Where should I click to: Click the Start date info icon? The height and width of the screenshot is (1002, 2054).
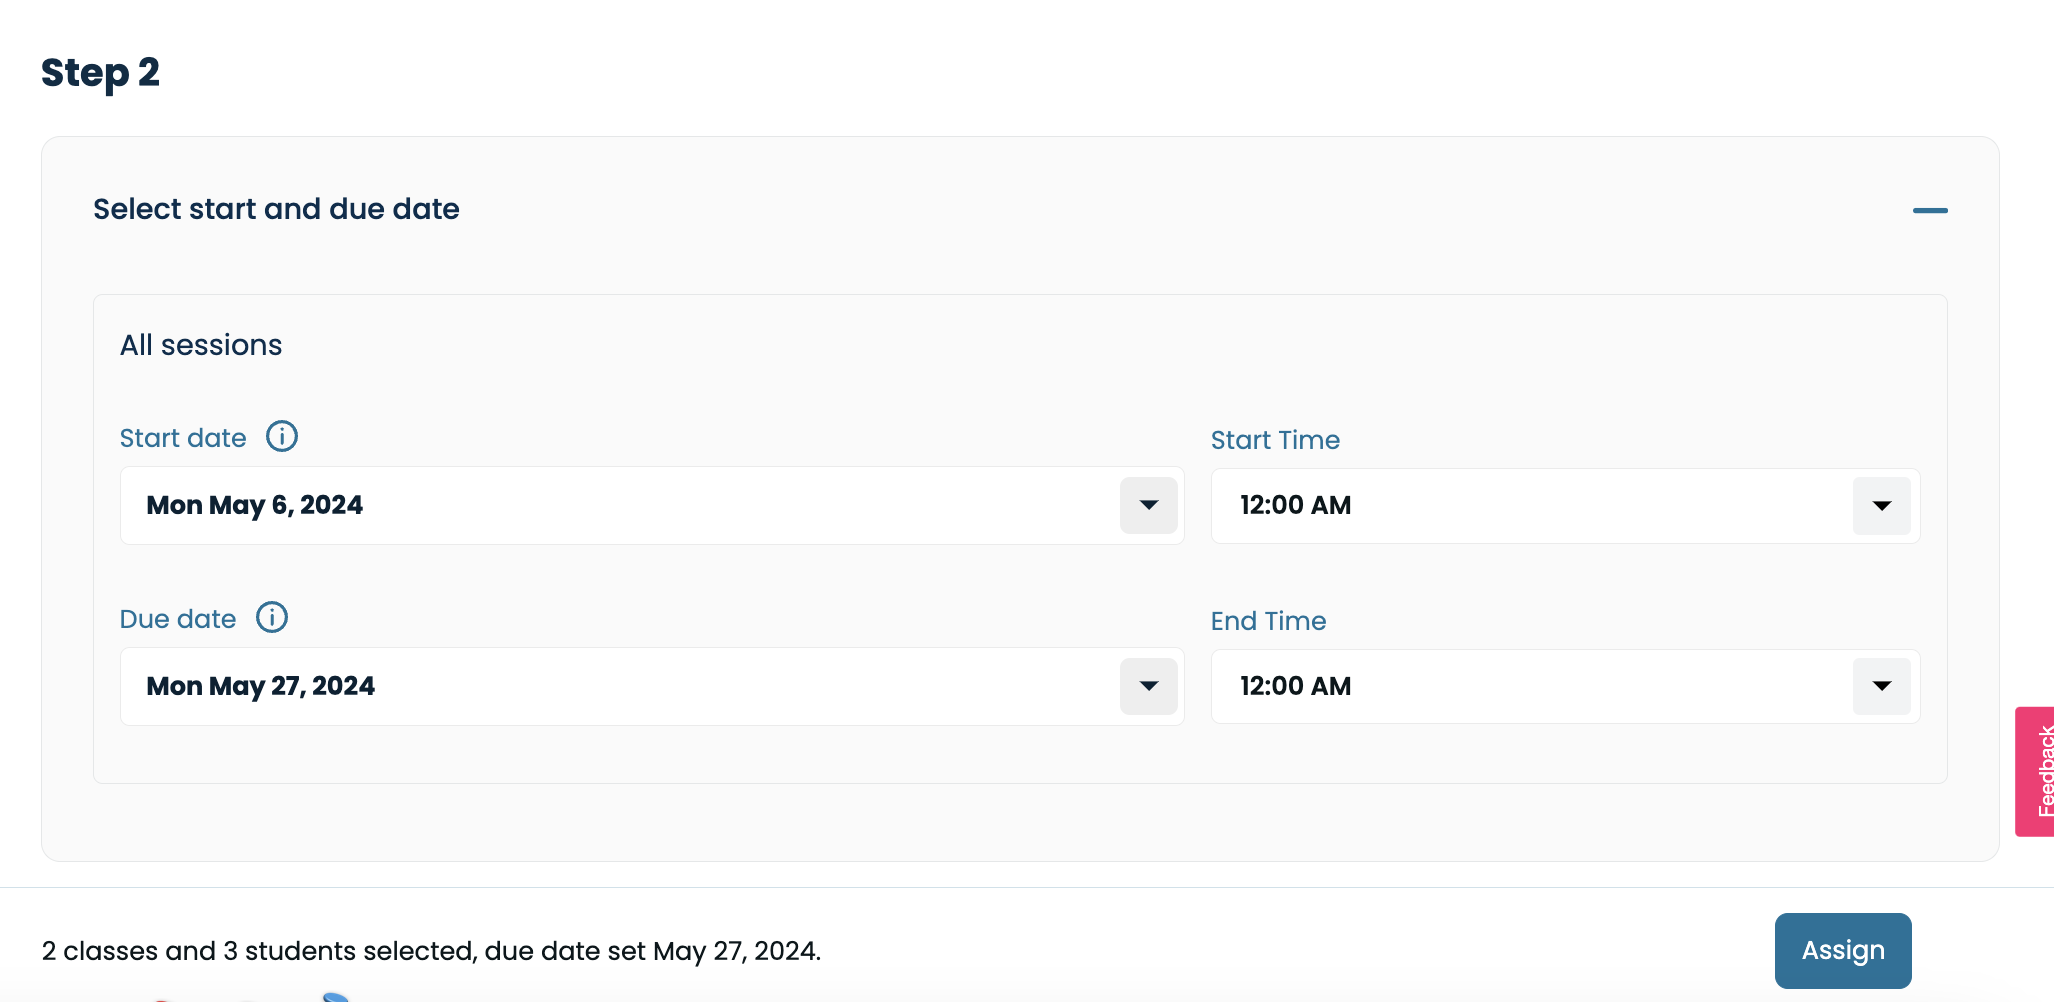(x=282, y=437)
